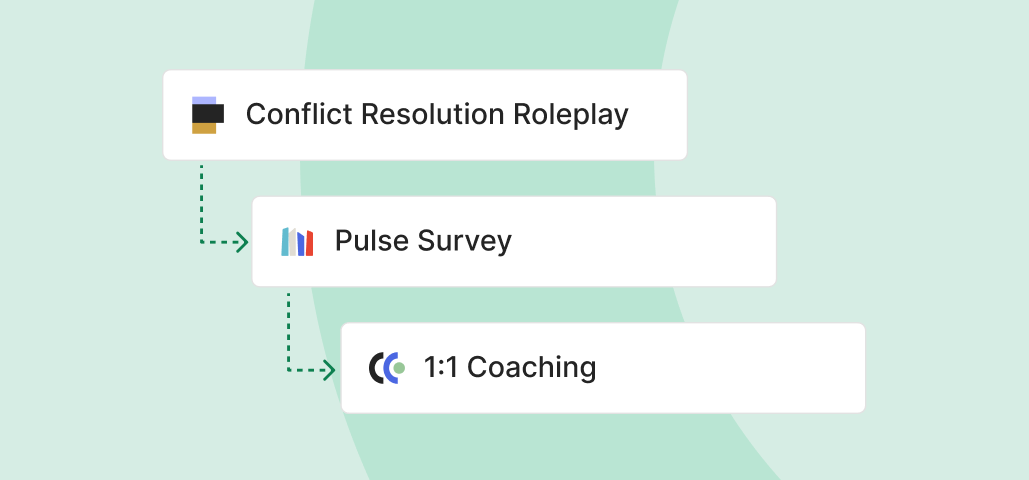Select the "1:1 Coaching" text label
This screenshot has height=480, width=1029.
510,367
